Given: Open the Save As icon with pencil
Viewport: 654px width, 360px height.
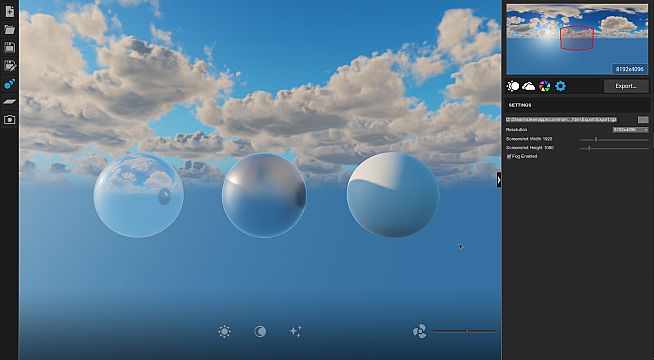Looking at the screenshot, I should pos(9,65).
